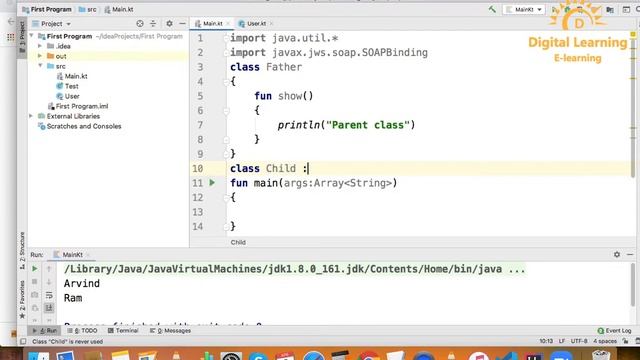Click the apps grid icon at far left
Image resolution: width=640 pixels, height=360 pixels.
click(11, 38)
